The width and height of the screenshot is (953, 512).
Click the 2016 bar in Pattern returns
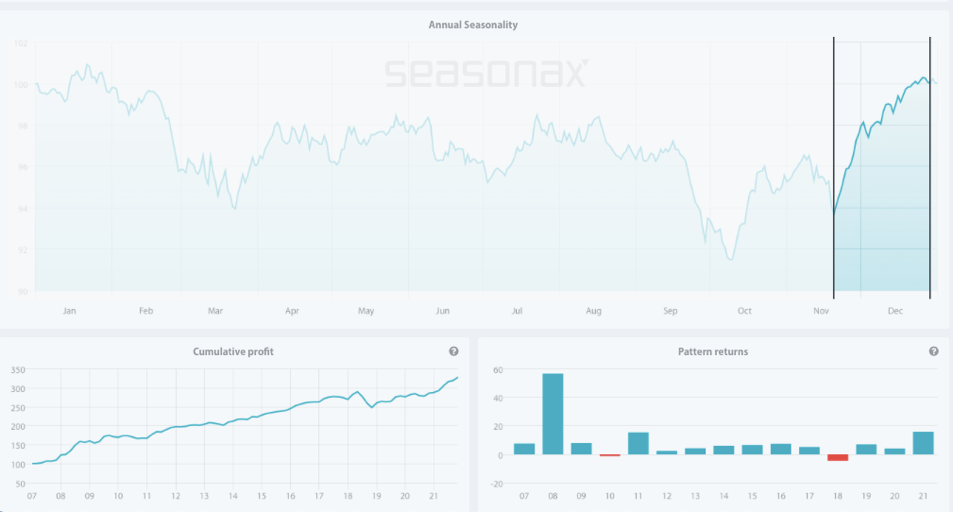click(780, 449)
